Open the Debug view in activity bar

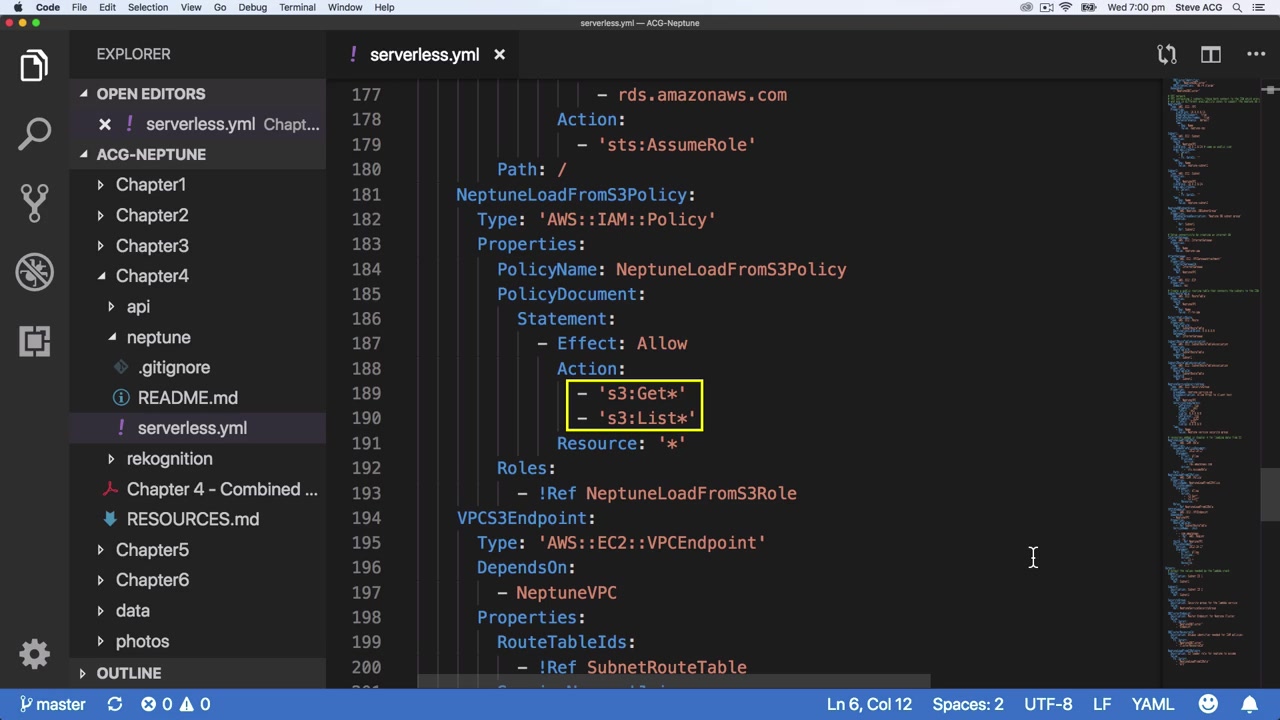point(34,272)
